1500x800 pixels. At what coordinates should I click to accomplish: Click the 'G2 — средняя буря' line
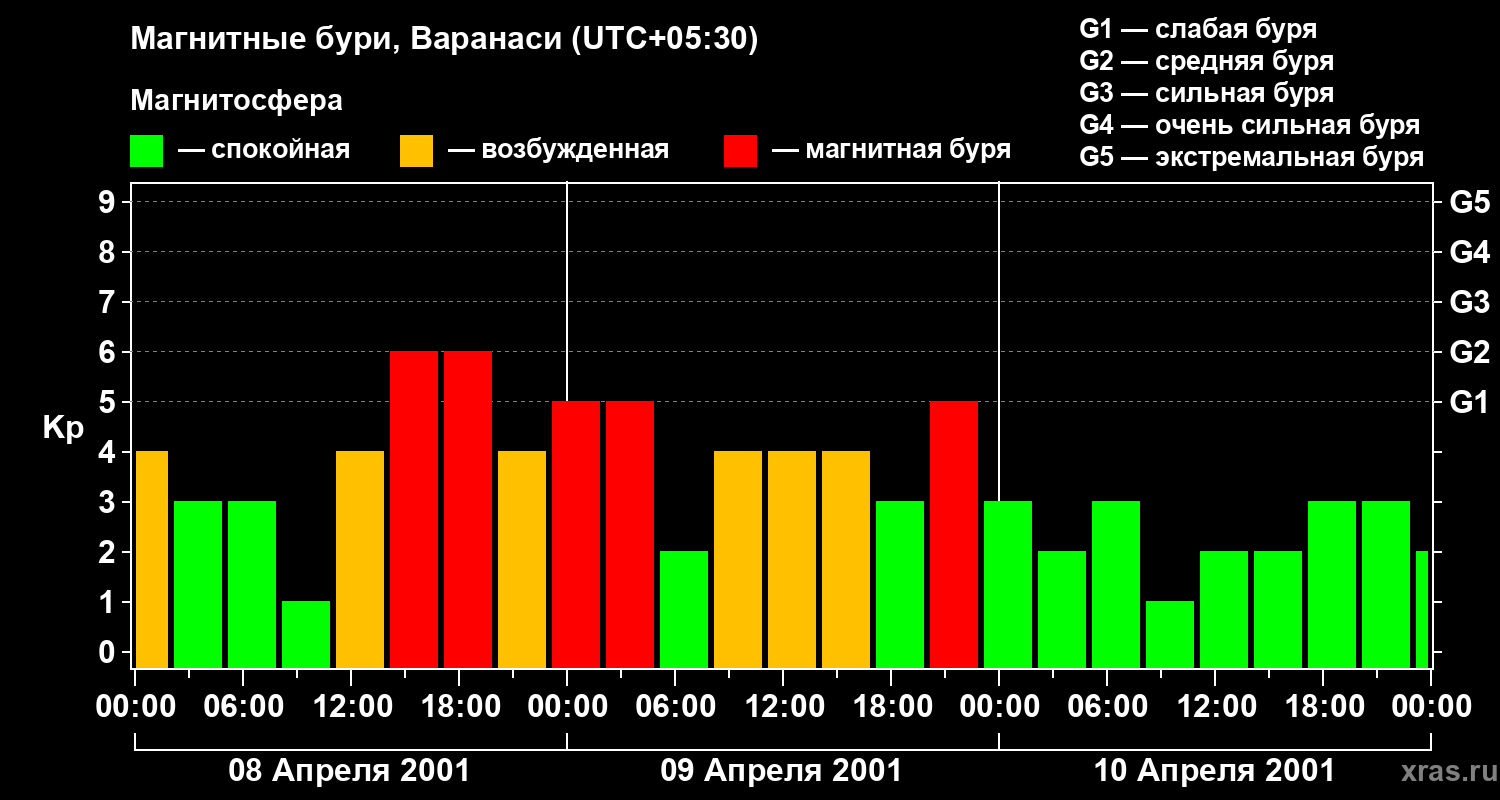pyautogui.click(x=1206, y=61)
